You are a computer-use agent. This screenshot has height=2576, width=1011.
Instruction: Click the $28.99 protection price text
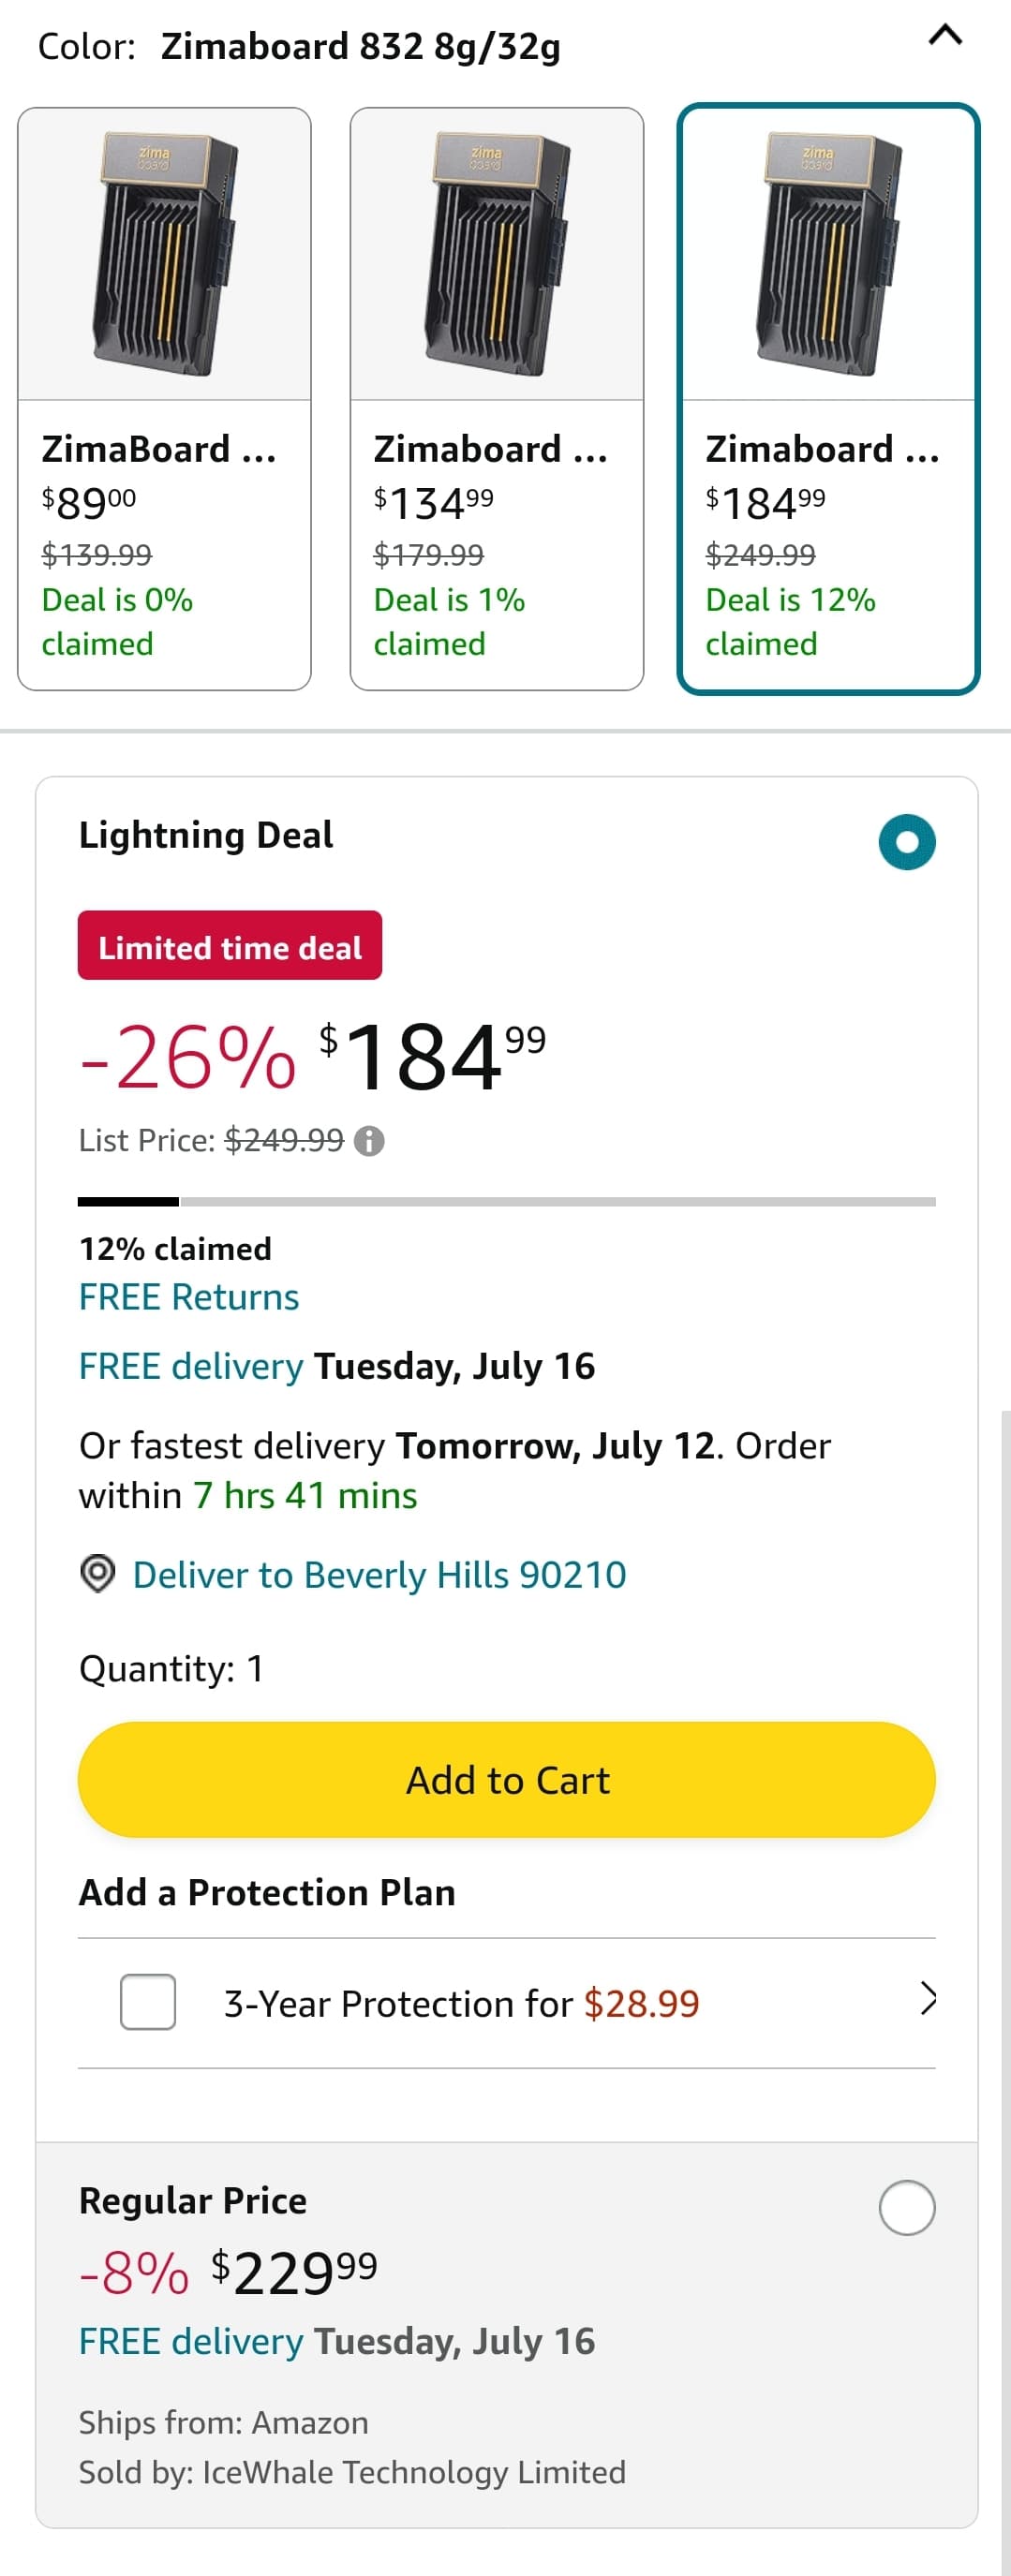tap(641, 2004)
